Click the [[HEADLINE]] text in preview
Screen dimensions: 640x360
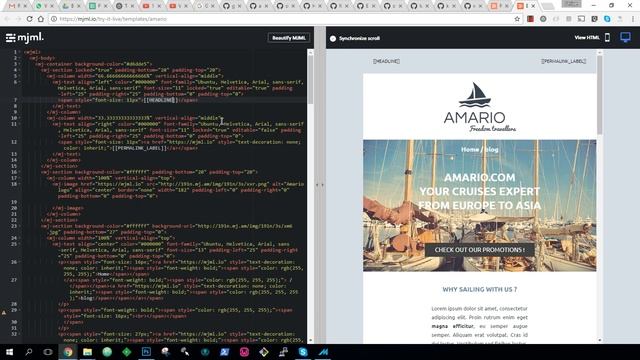coord(386,61)
